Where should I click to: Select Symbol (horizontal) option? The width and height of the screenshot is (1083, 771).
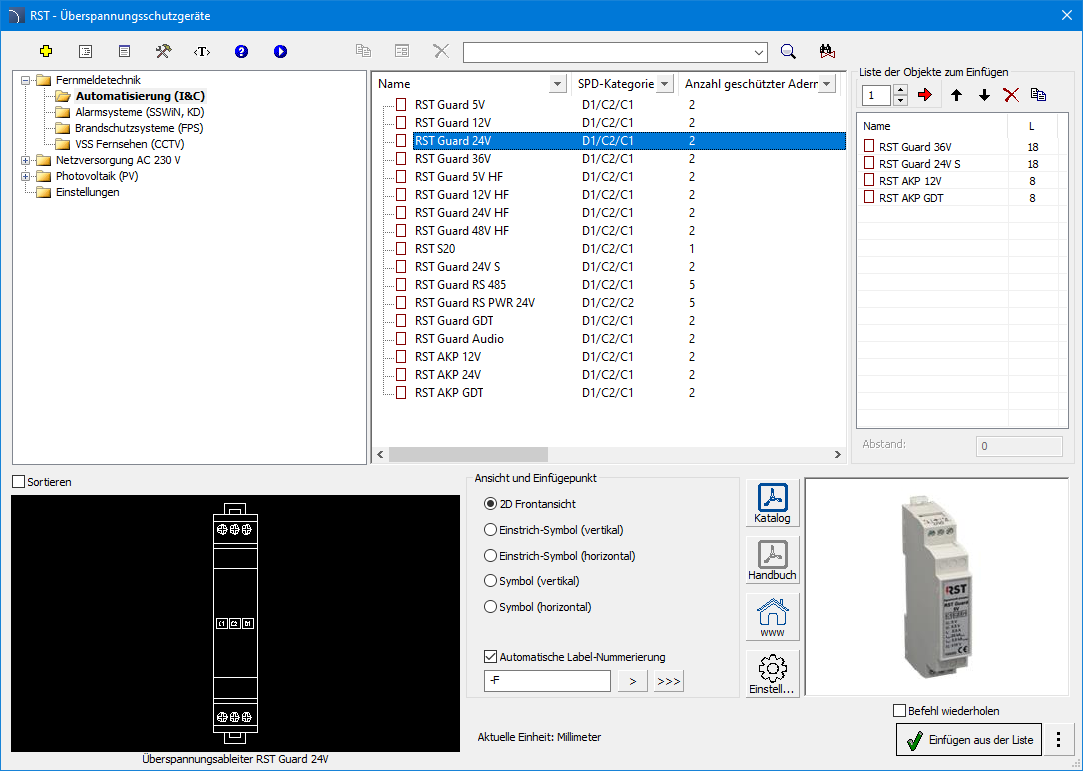point(490,607)
